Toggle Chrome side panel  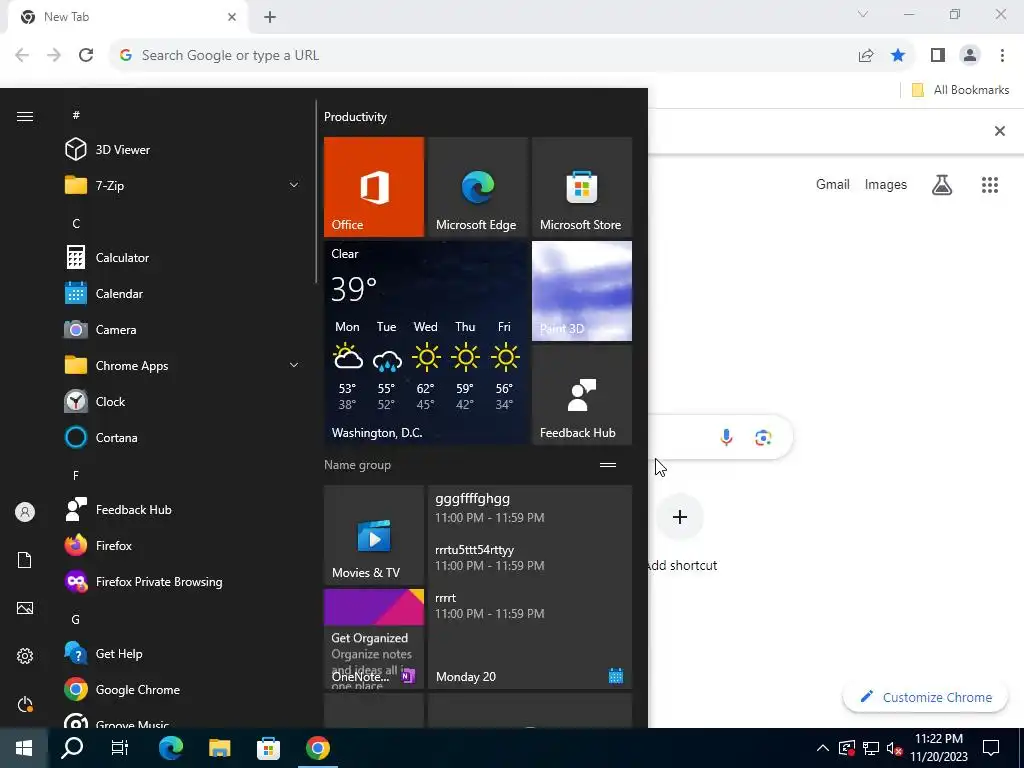tap(938, 56)
